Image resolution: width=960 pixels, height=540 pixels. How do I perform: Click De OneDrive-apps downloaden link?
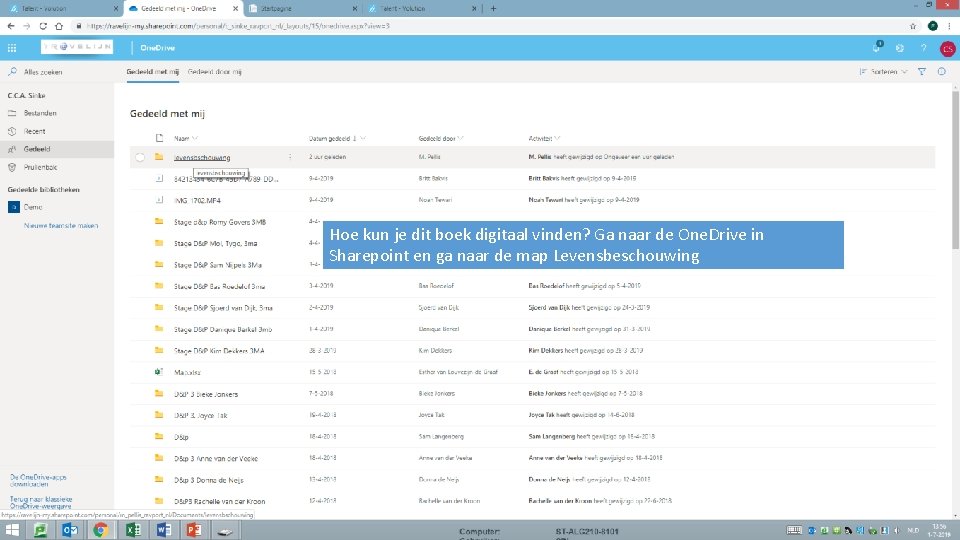point(38,480)
